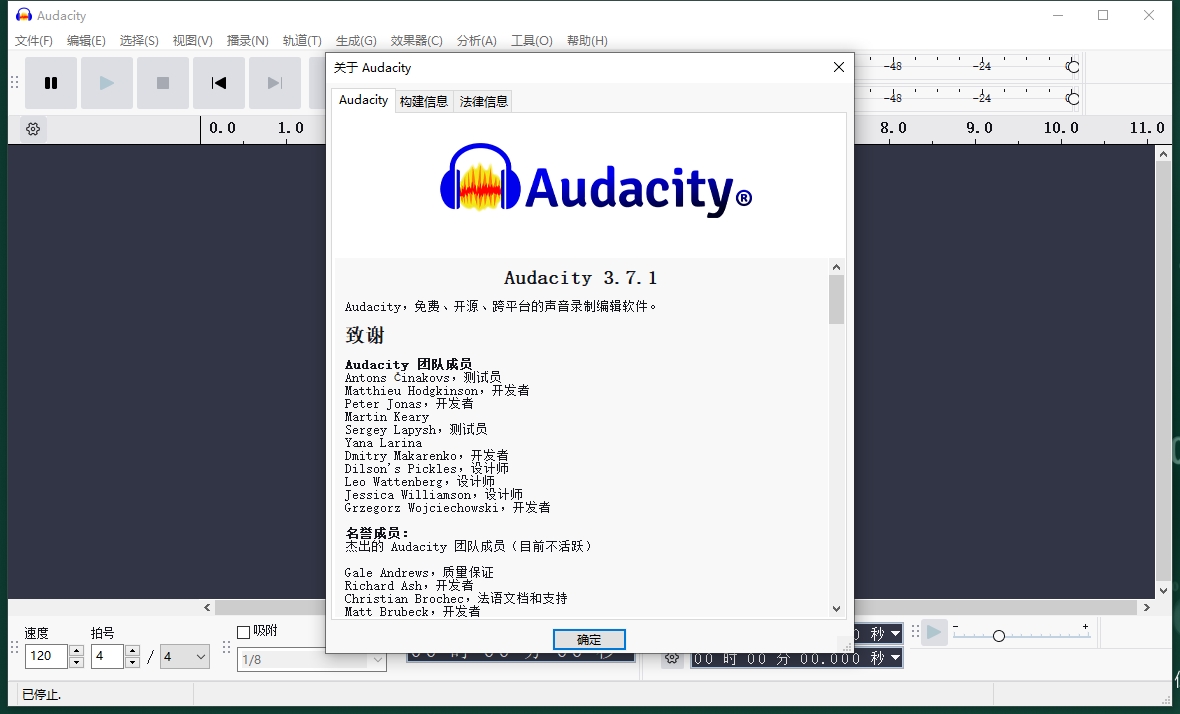Click the Stop button
Screen dimensions: 1180x714
click(163, 83)
